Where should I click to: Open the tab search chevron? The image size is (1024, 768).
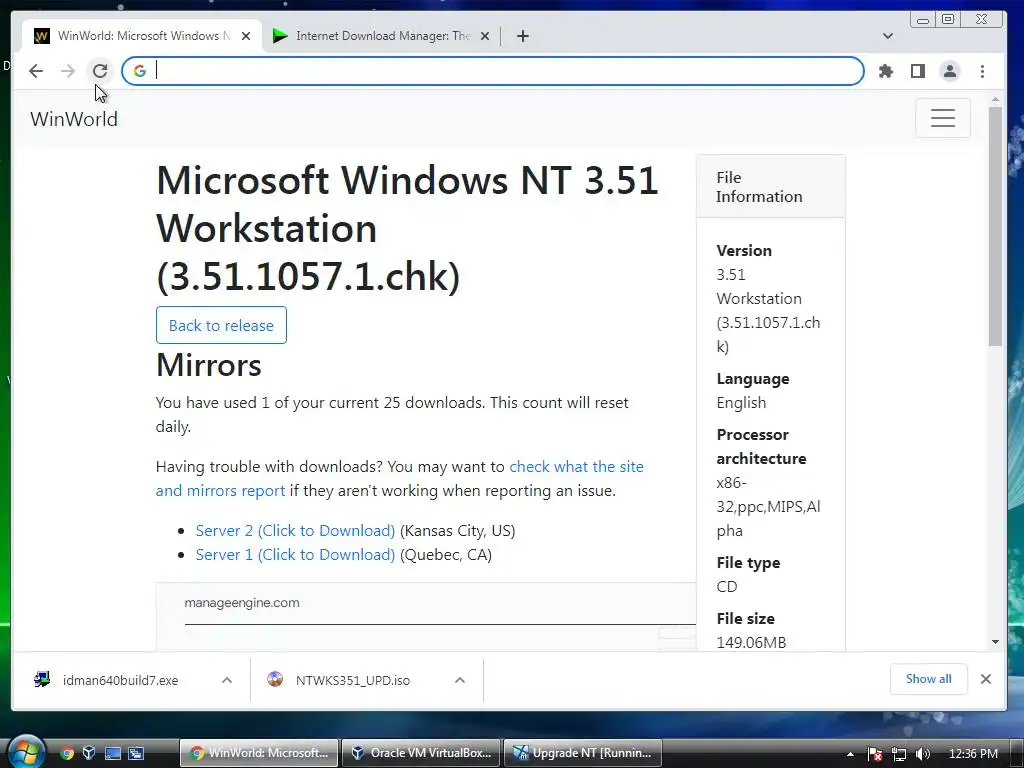click(x=888, y=36)
